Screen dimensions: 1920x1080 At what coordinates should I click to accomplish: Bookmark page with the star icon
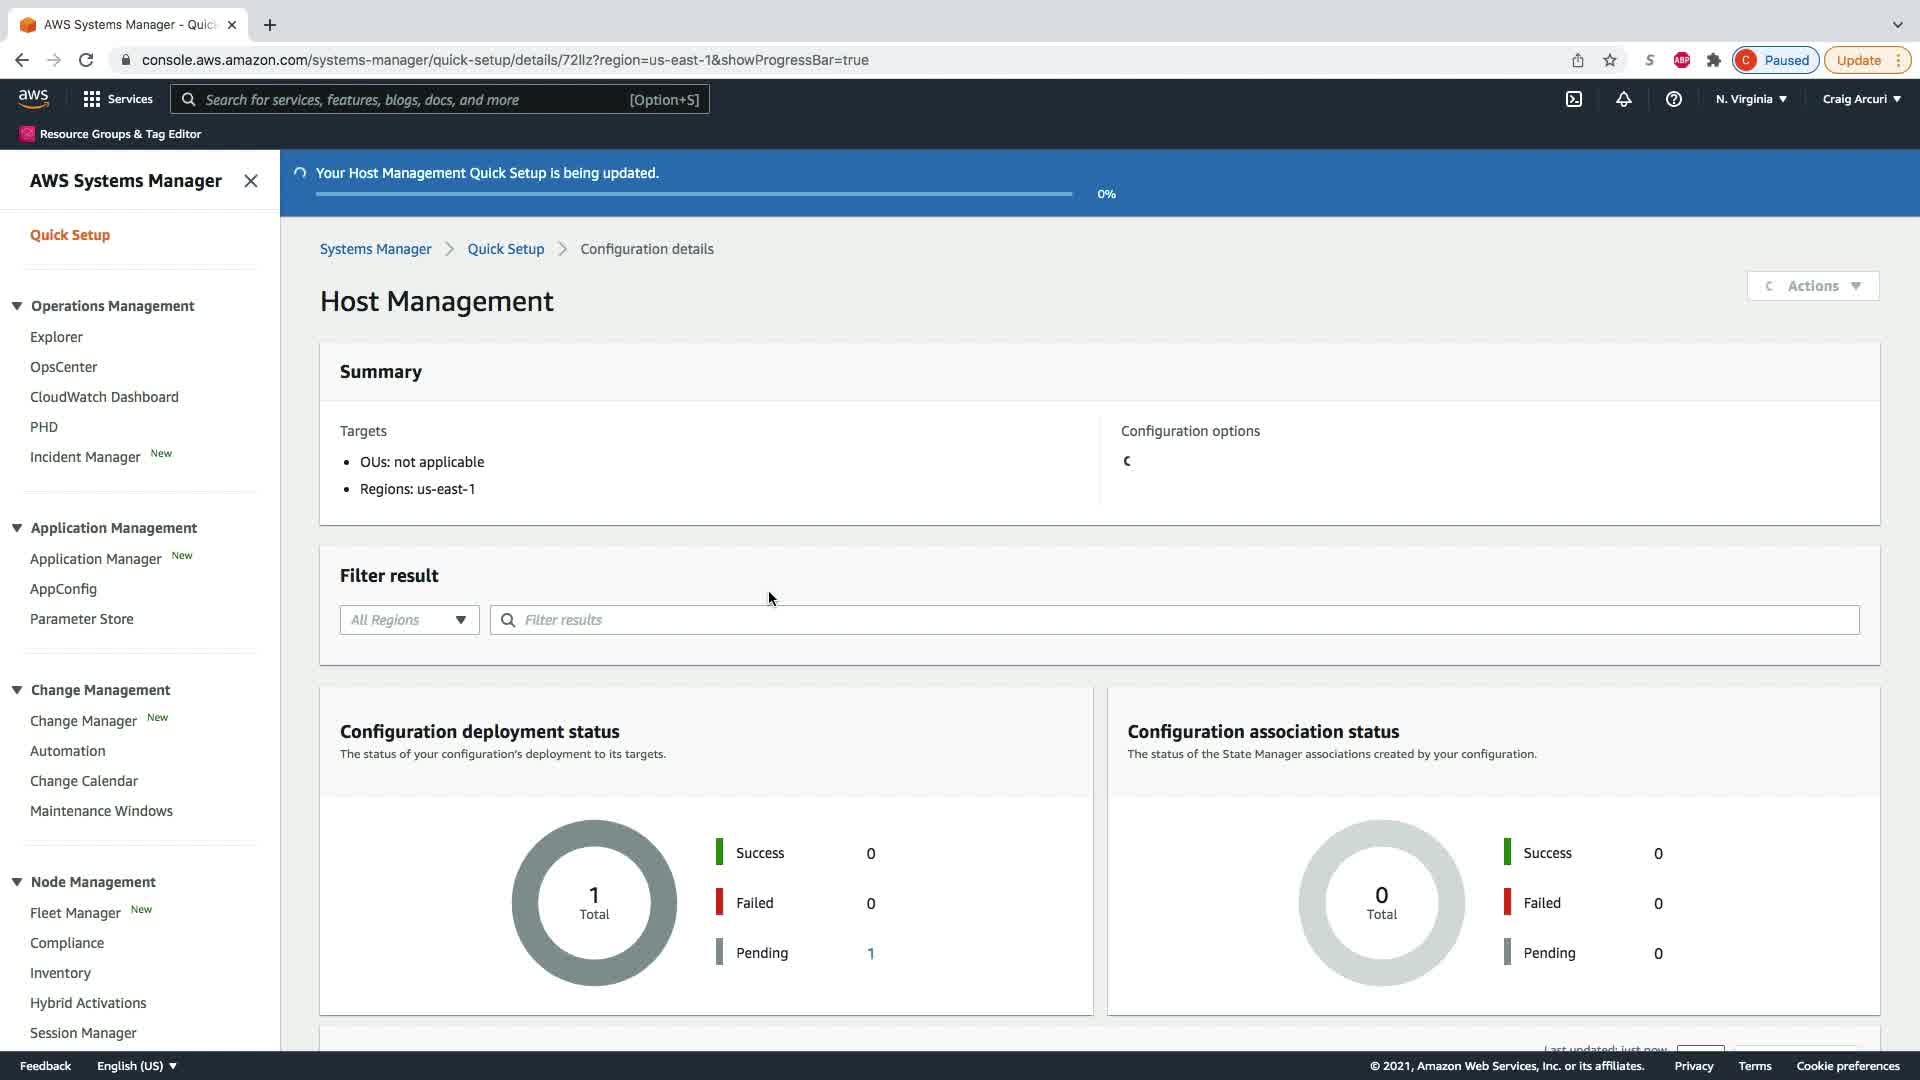click(1610, 60)
